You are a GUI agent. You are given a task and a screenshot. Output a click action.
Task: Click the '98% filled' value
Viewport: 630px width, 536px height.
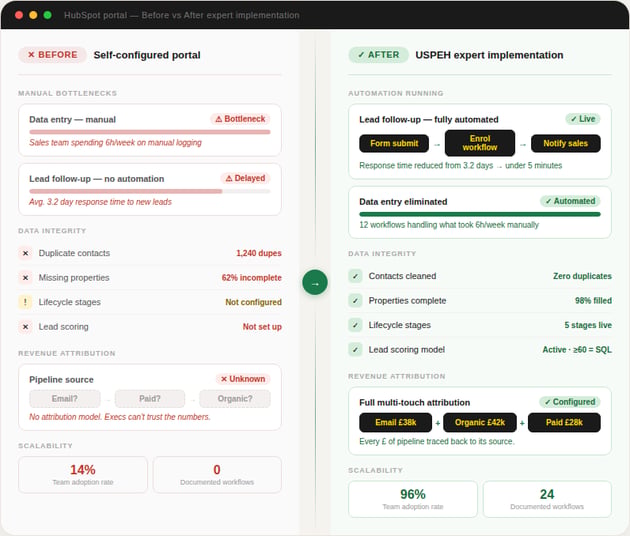(593, 301)
